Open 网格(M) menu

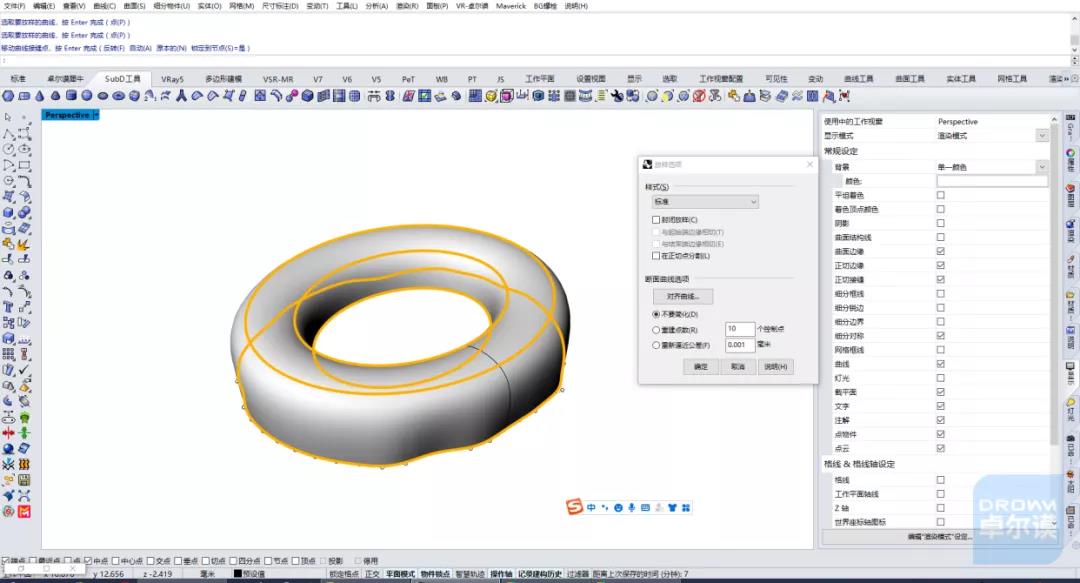coord(241,6)
